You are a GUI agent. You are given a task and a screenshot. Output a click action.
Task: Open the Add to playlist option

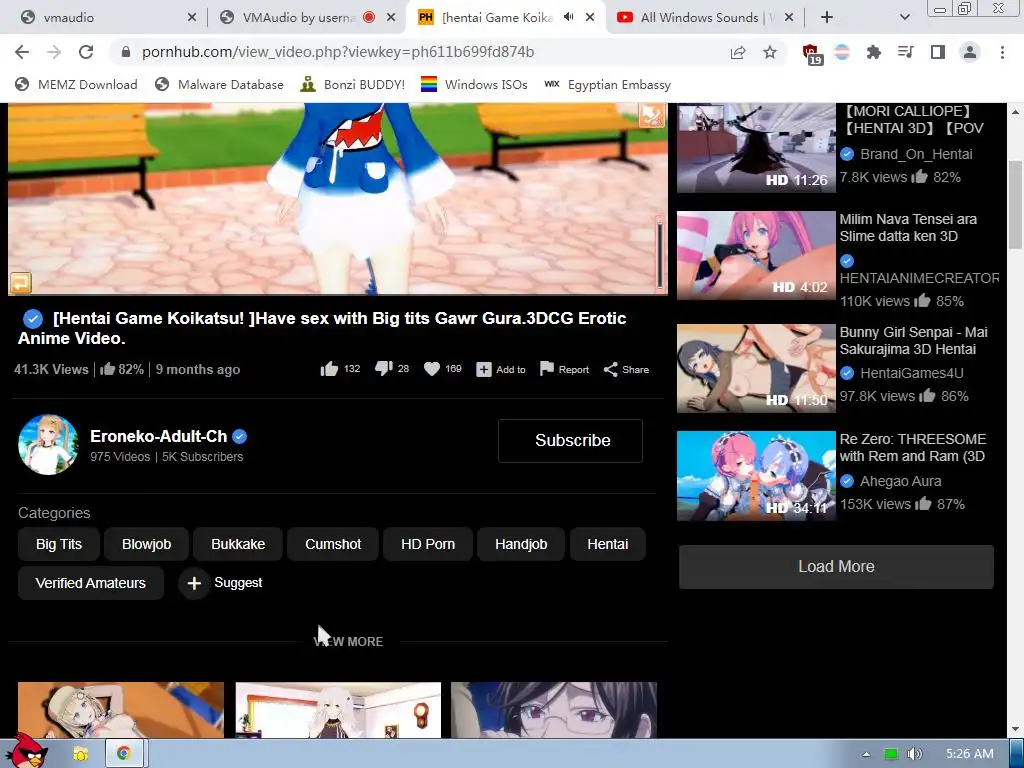[x=501, y=370]
